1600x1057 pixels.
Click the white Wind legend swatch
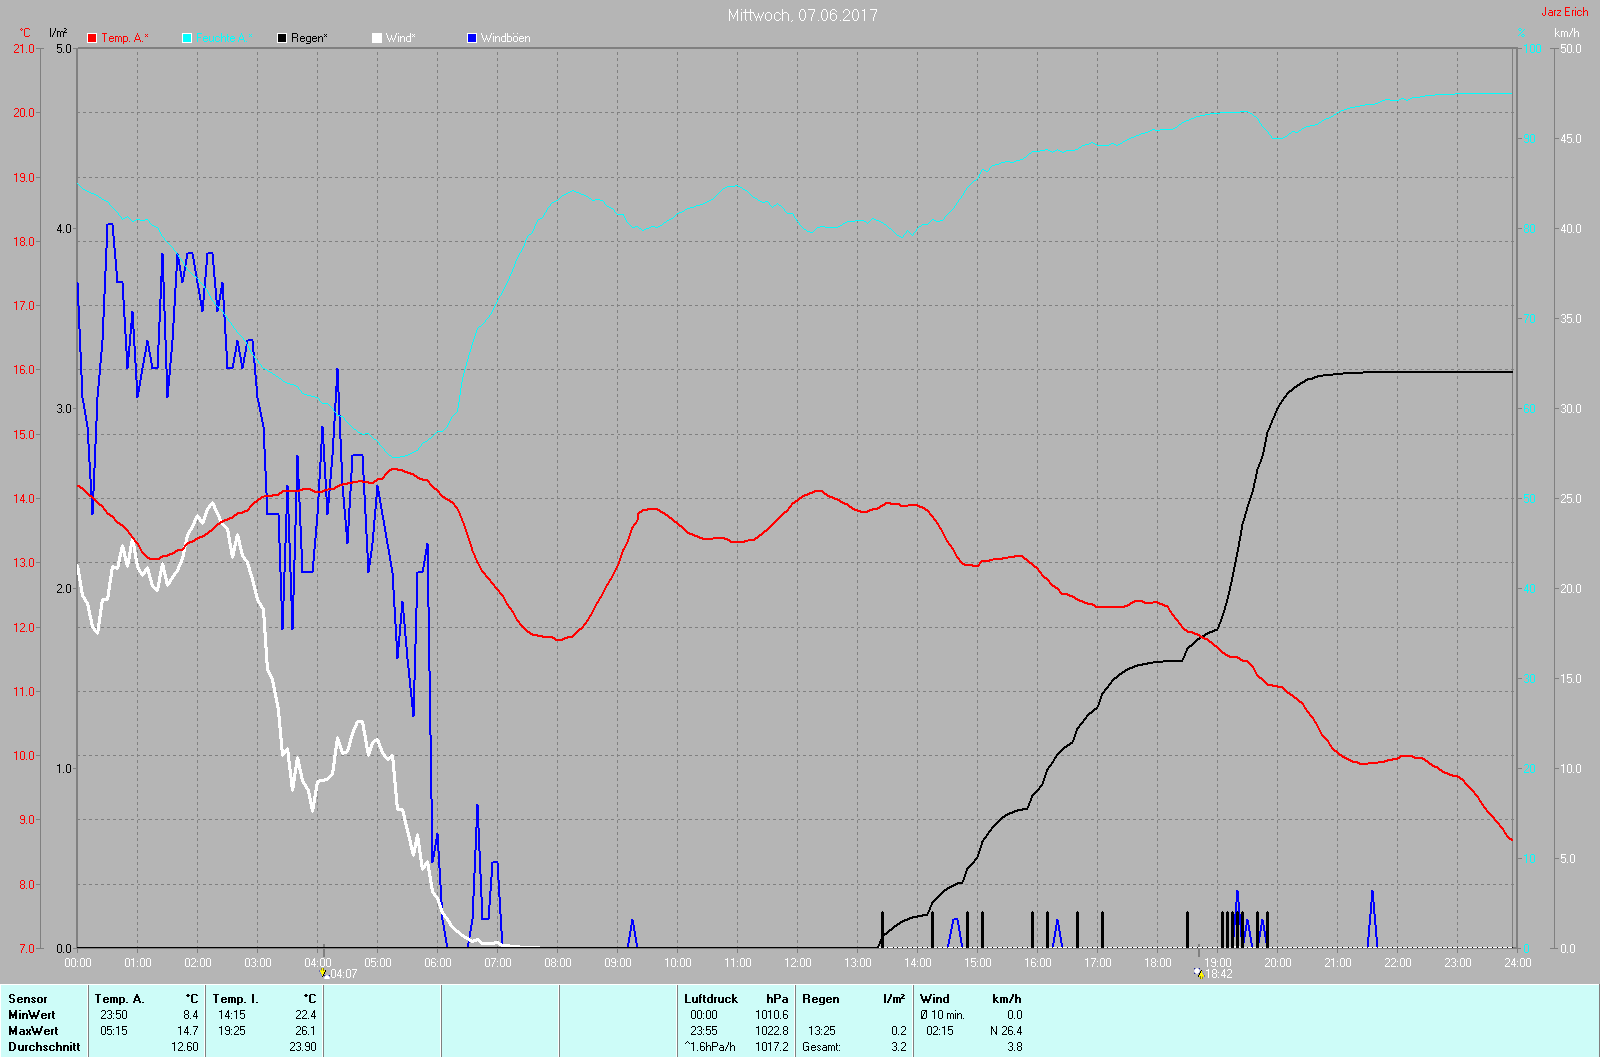(377, 38)
